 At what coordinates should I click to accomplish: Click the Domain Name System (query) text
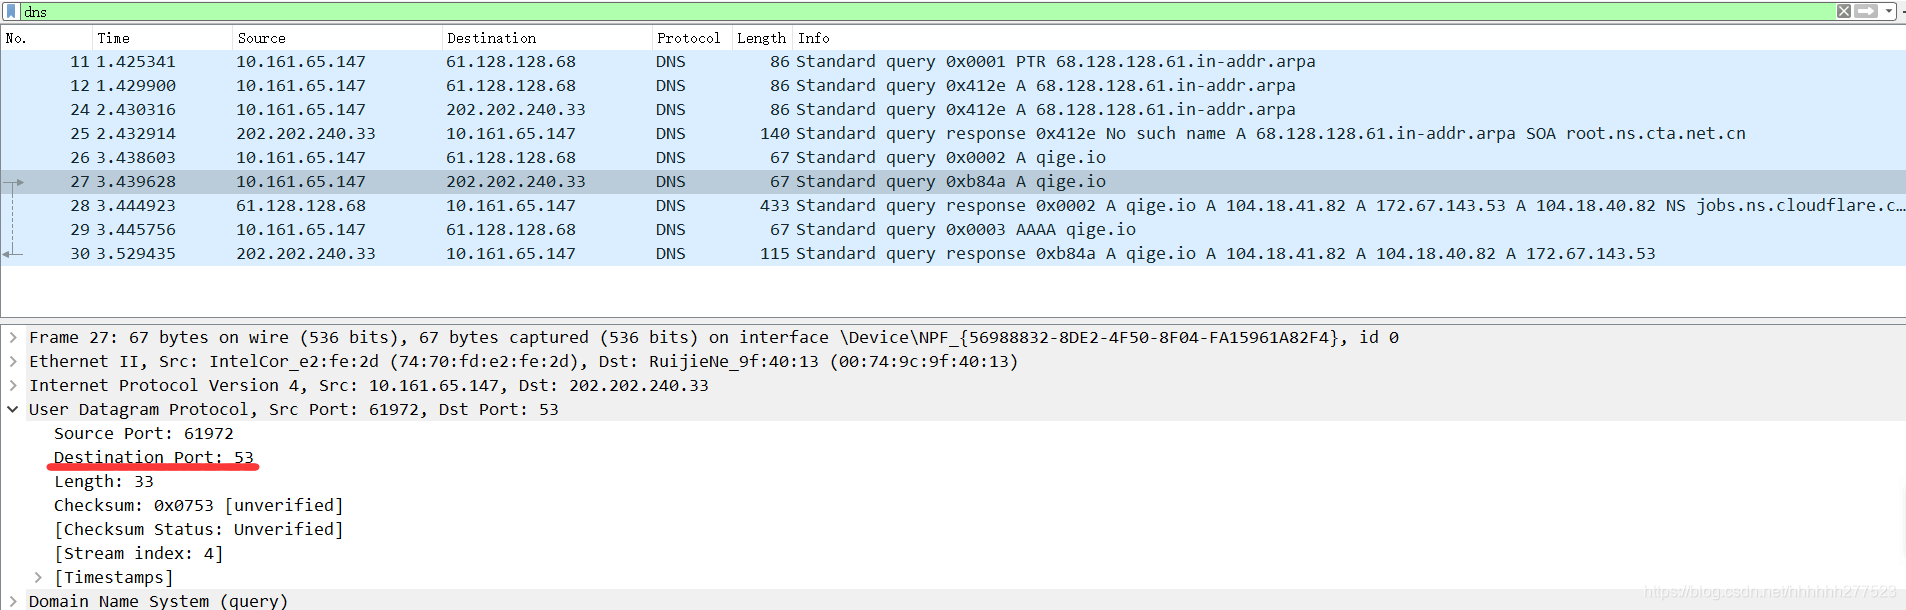point(159,601)
